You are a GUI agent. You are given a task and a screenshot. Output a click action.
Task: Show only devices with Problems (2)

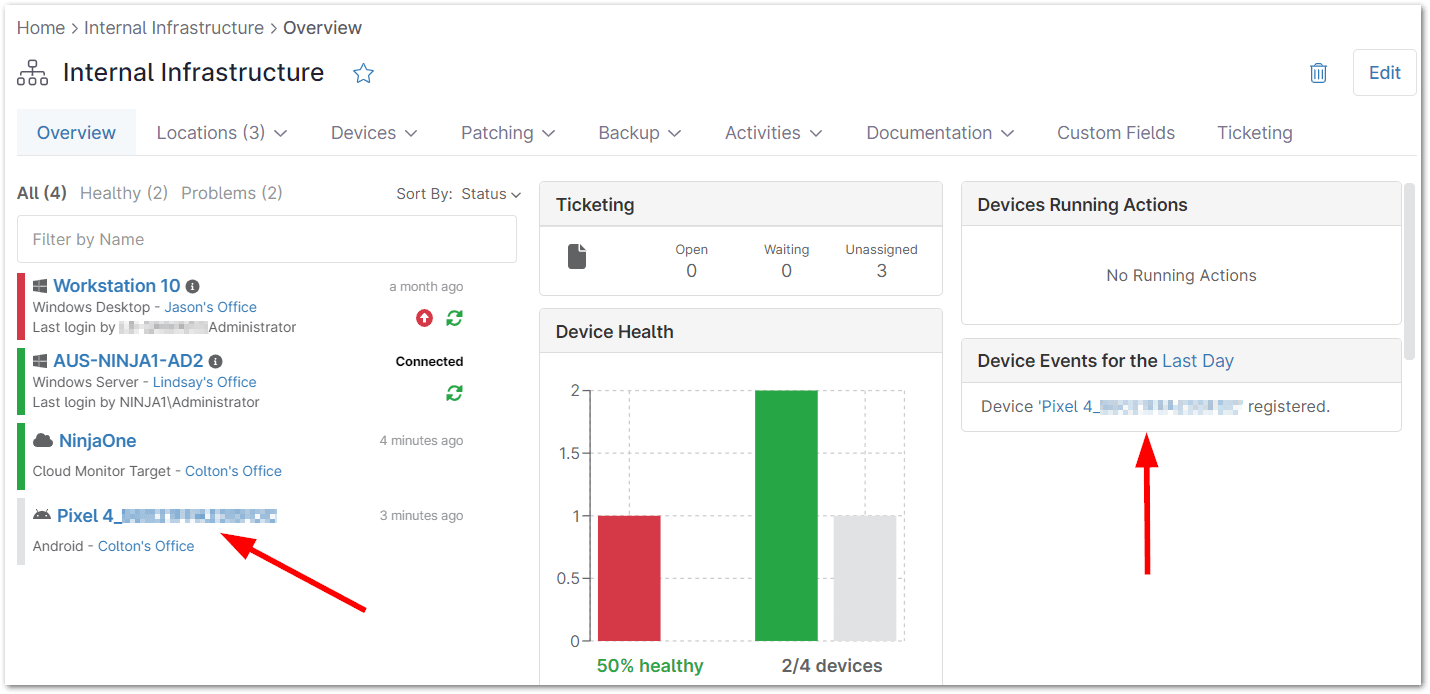231,192
